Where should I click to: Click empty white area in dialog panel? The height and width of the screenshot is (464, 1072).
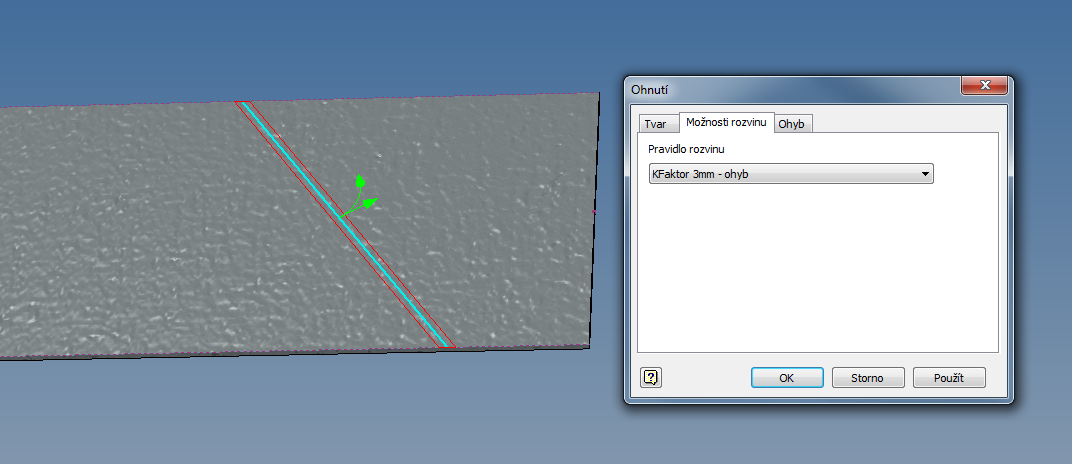click(x=816, y=270)
